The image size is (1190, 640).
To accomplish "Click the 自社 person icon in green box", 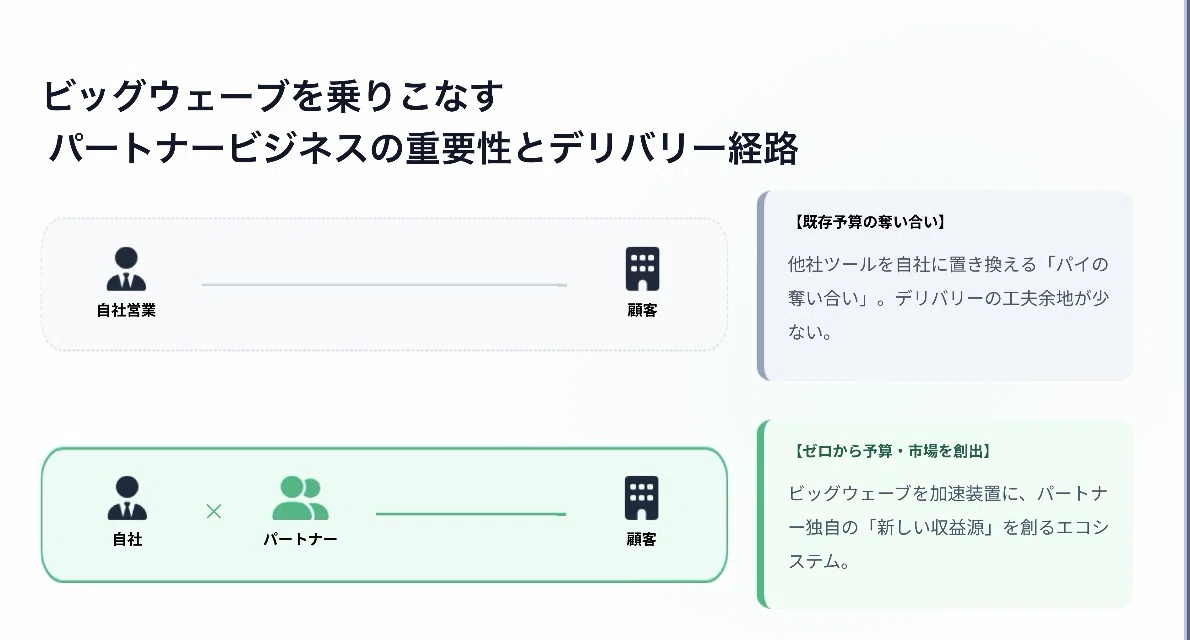I will point(127,498).
